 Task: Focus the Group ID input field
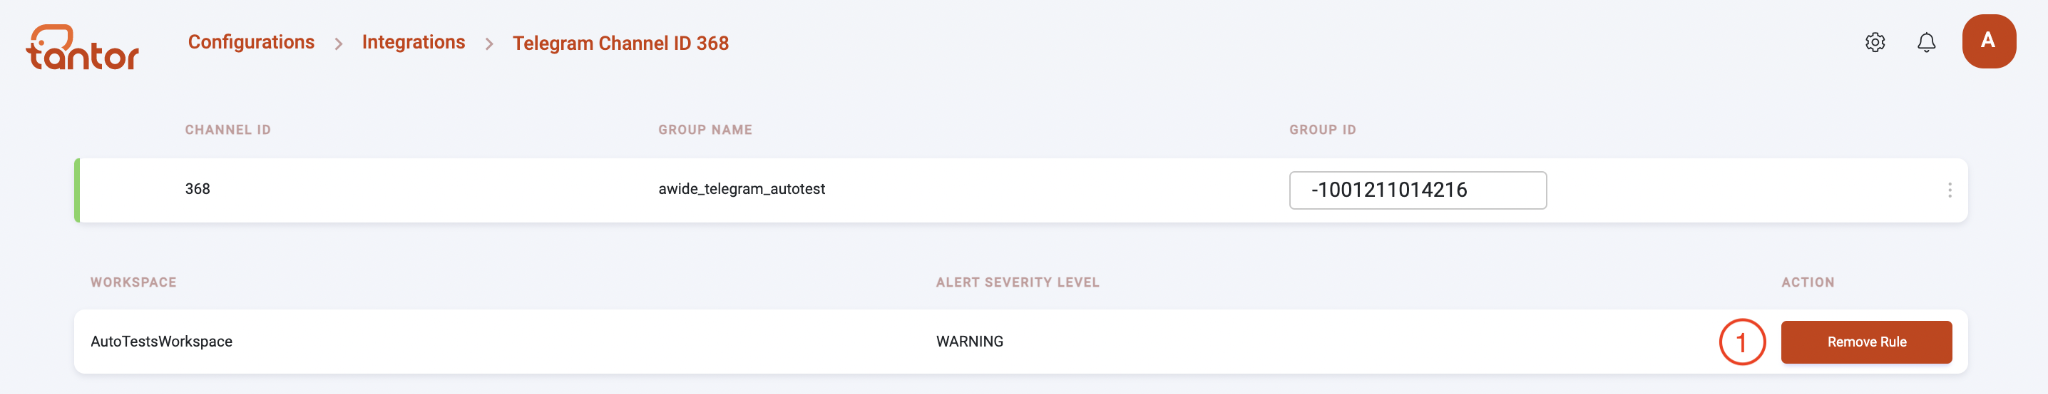click(x=1418, y=190)
